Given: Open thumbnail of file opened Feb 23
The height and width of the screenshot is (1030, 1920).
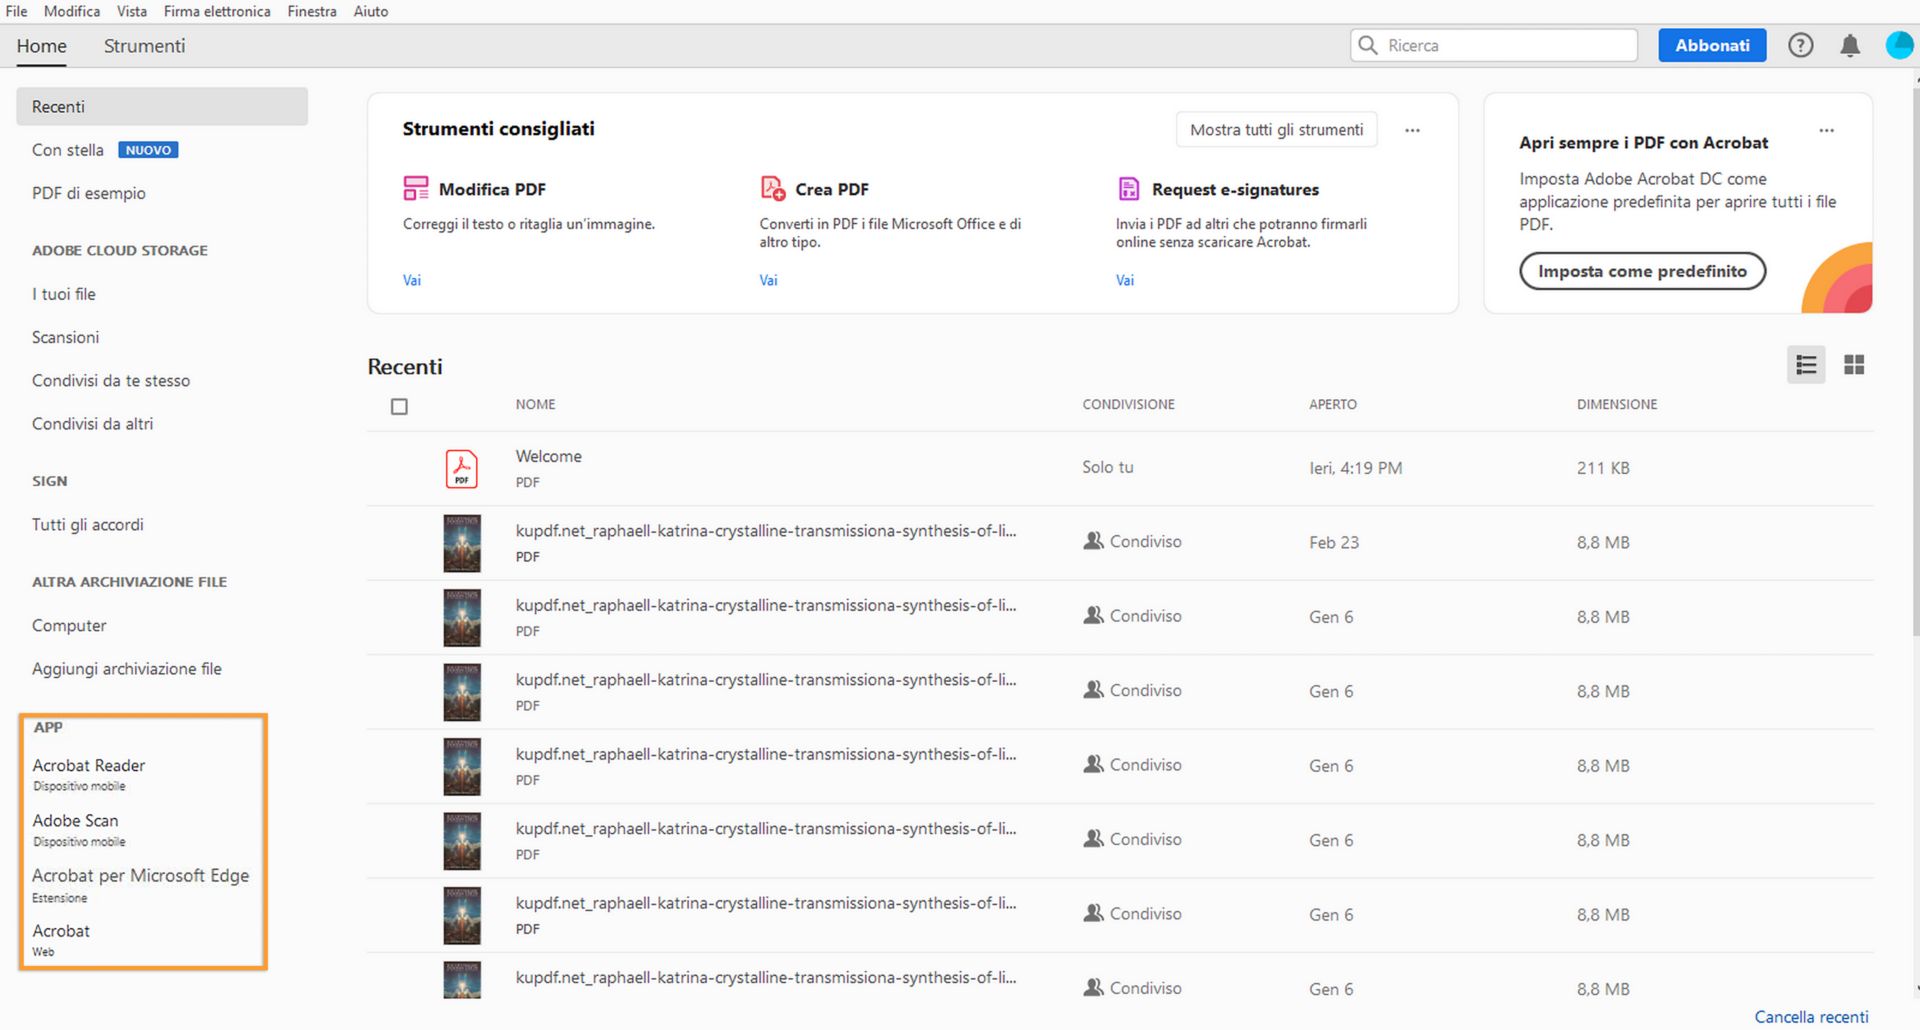Looking at the screenshot, I should click(462, 543).
